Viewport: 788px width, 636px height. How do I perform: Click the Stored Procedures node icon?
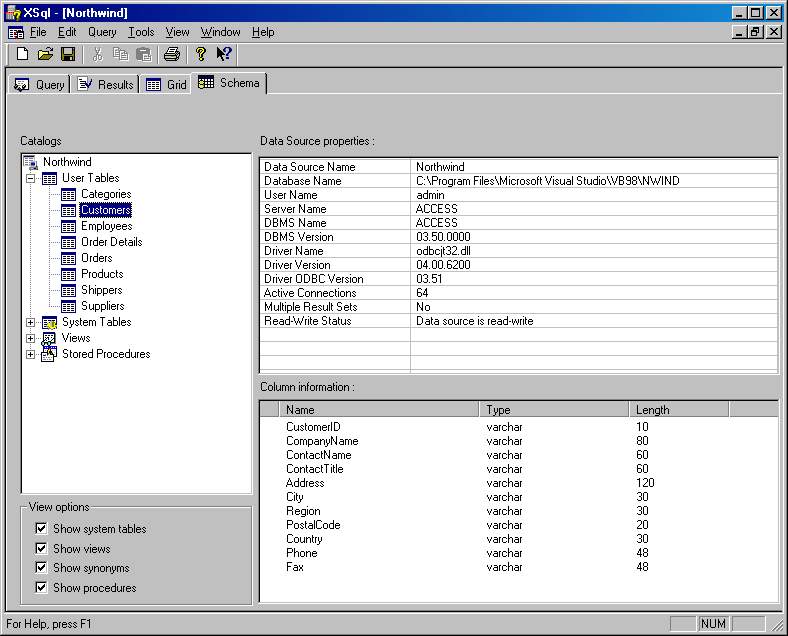[x=48, y=354]
